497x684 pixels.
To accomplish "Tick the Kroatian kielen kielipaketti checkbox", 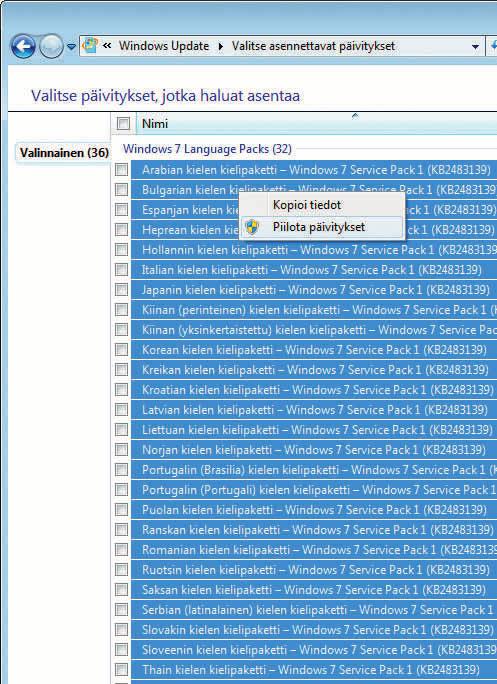I will click(x=121, y=390).
